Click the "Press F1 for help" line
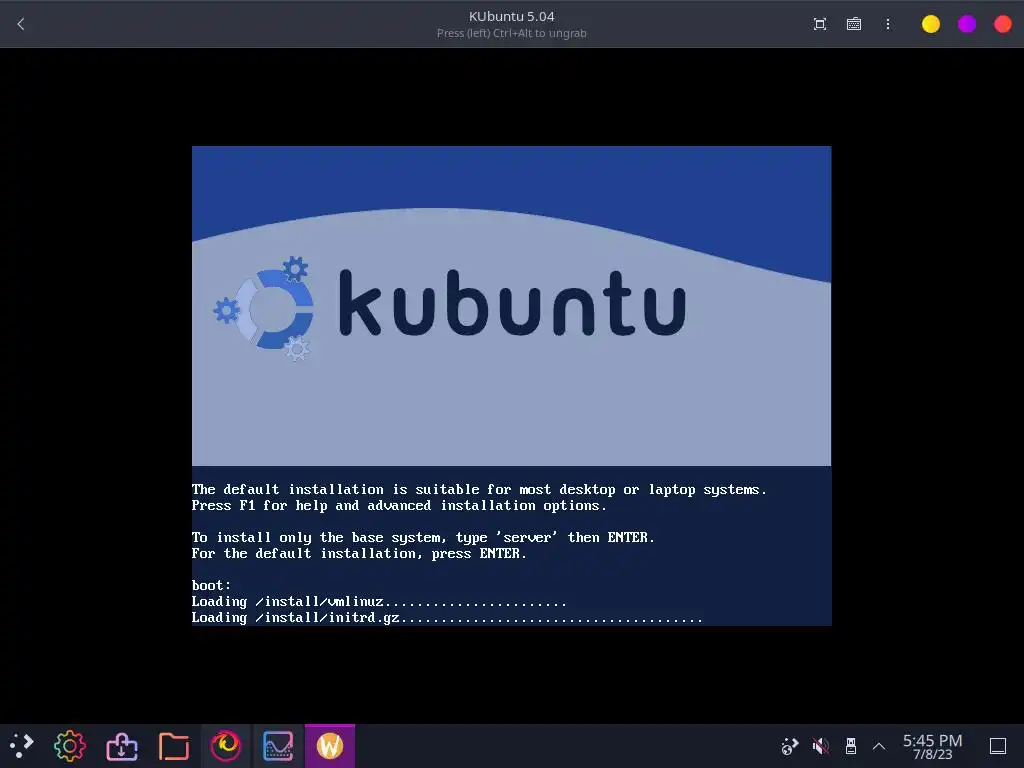Image resolution: width=1024 pixels, height=768 pixels. [x=399, y=505]
